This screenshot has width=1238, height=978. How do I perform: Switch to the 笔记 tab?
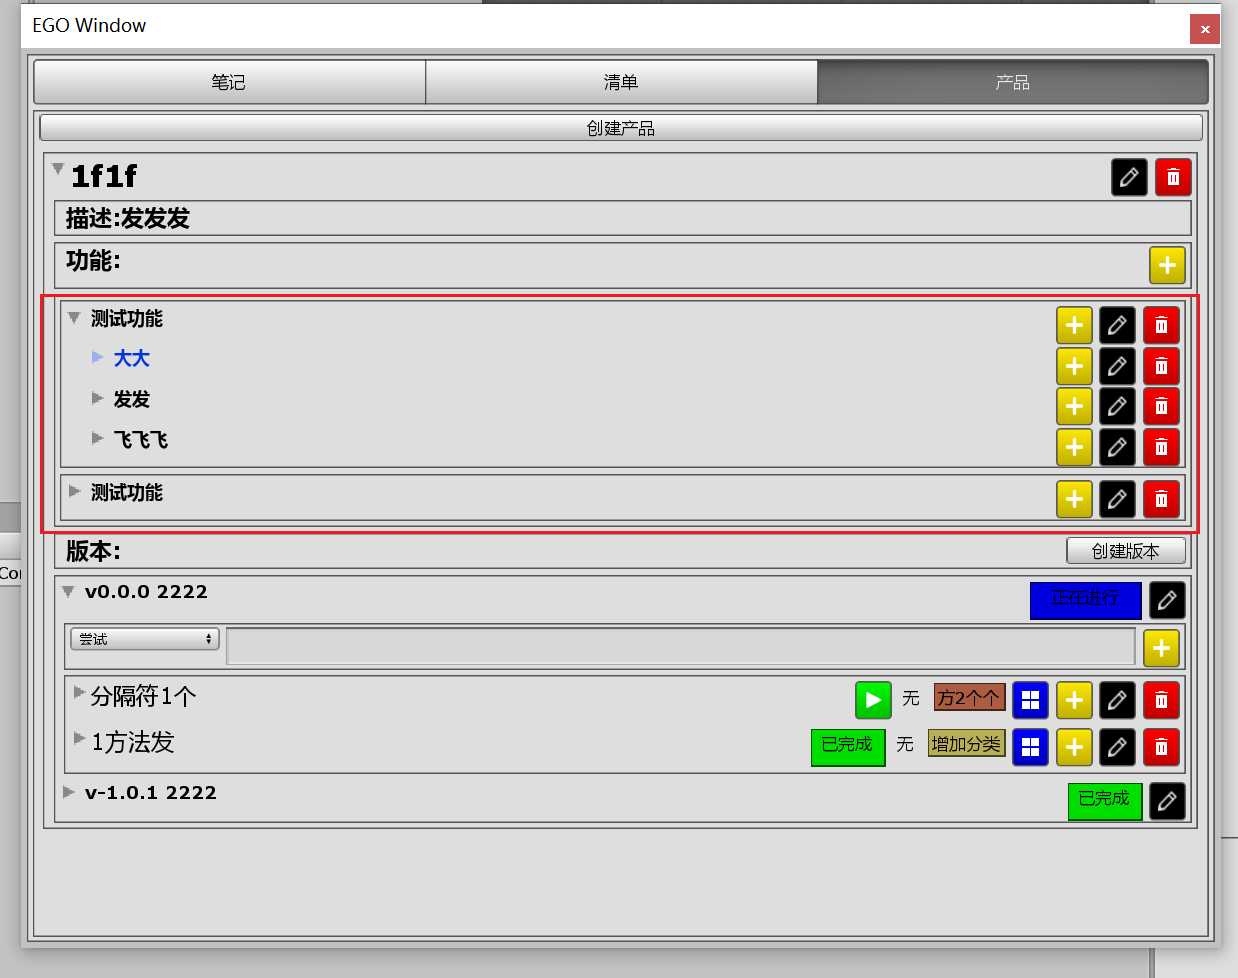[x=229, y=82]
